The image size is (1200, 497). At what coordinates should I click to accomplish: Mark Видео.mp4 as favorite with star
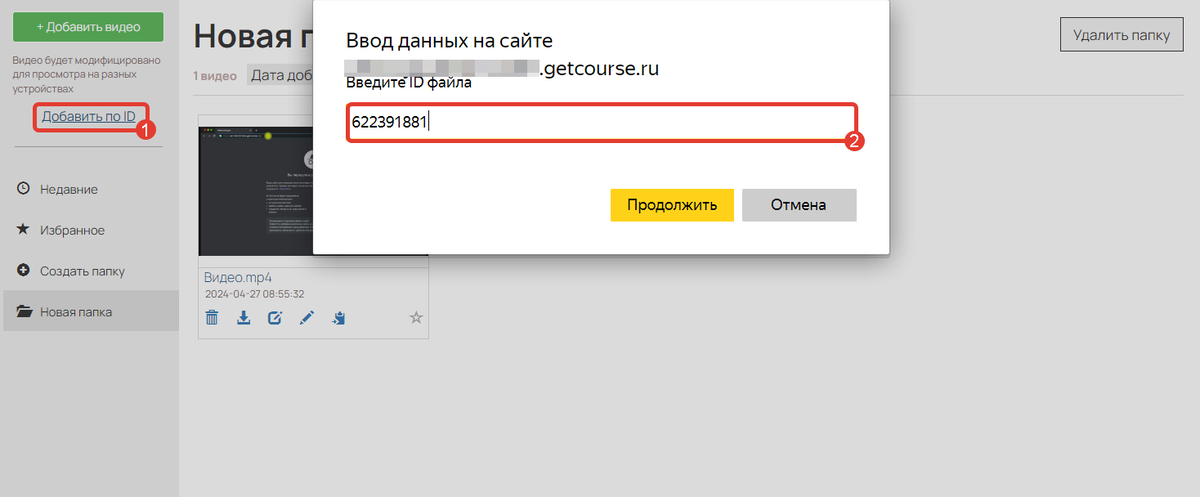tap(416, 318)
